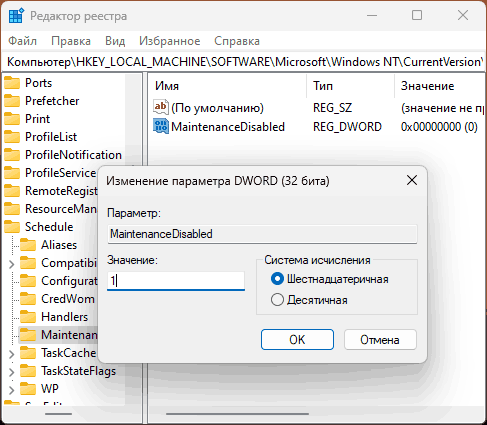Click the REG_DWORD type cell
Screen dimensions: 487x425
tap(347, 127)
